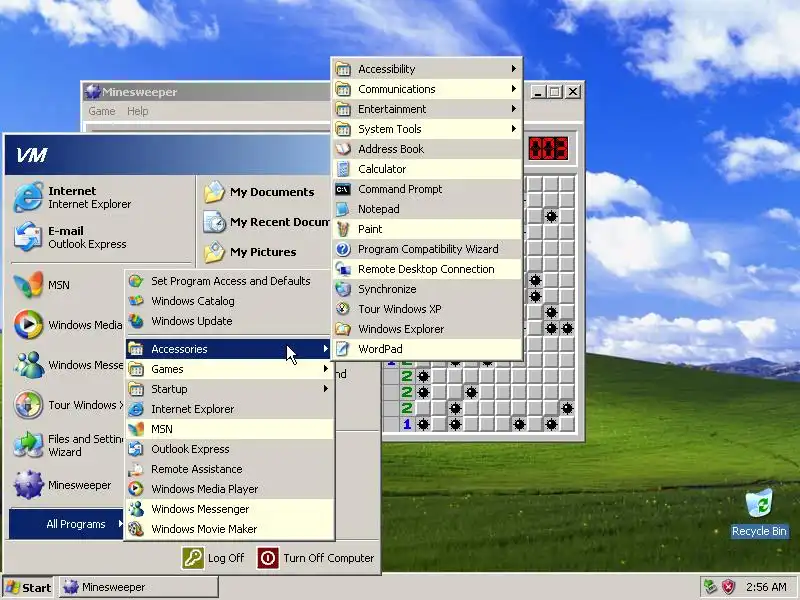
Task: Click the MSN butterfly icon in Start menu left column
Action: 28,285
